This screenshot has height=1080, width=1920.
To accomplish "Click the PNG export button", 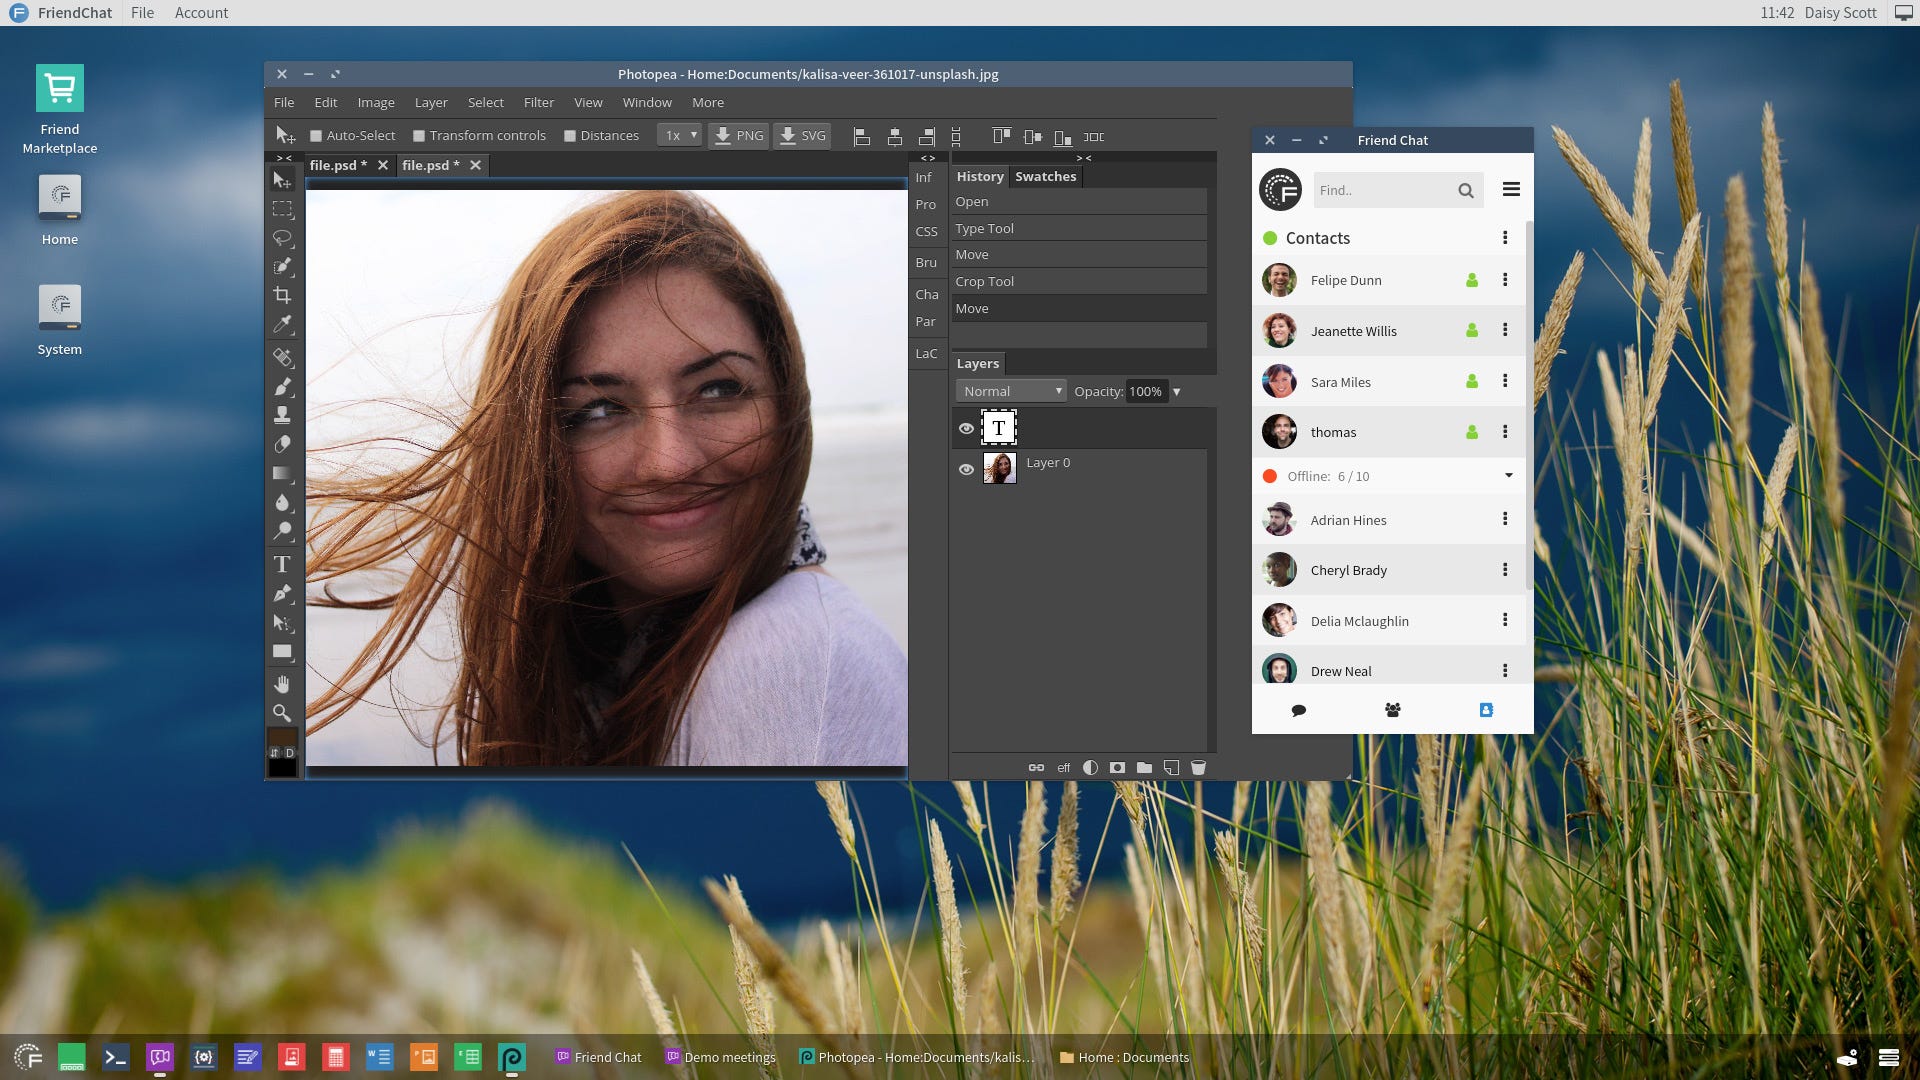I will pos(739,135).
